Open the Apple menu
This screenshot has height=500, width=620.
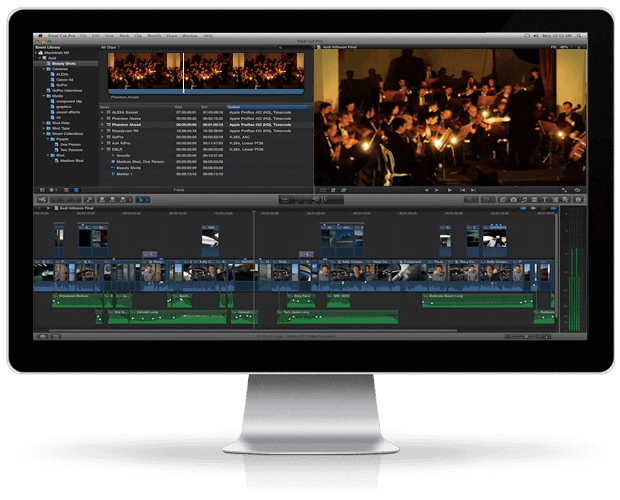pyautogui.click(x=40, y=36)
